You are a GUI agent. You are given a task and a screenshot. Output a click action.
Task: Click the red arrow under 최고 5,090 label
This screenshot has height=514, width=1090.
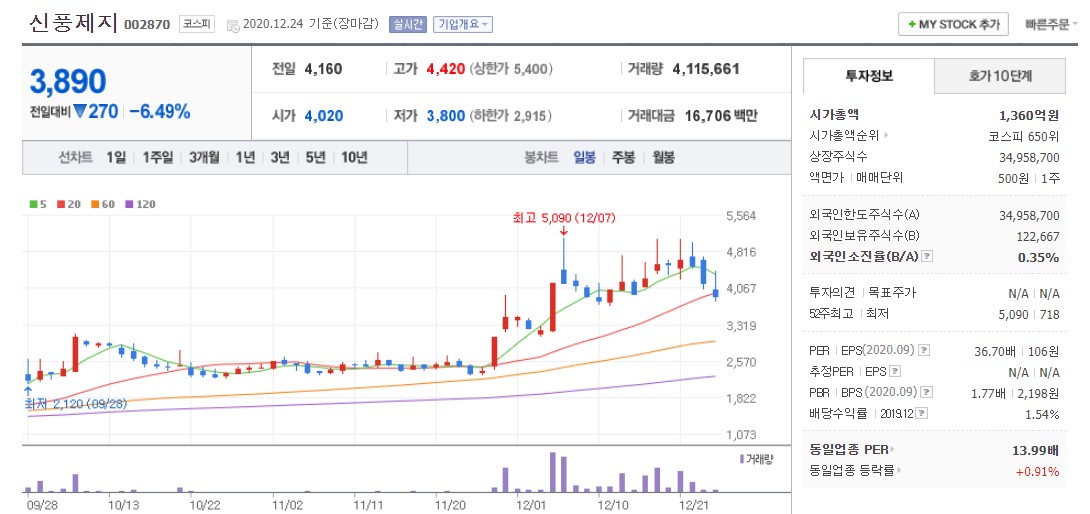point(563,231)
